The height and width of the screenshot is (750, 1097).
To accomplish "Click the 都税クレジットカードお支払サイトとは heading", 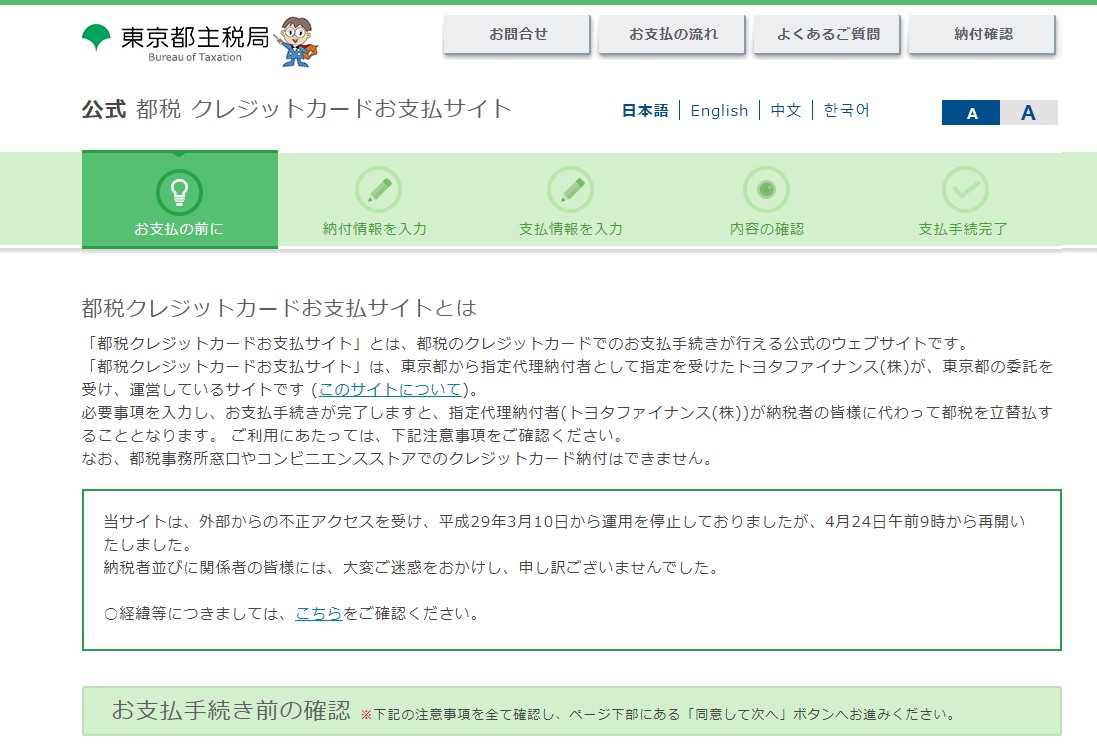I will (278, 308).
